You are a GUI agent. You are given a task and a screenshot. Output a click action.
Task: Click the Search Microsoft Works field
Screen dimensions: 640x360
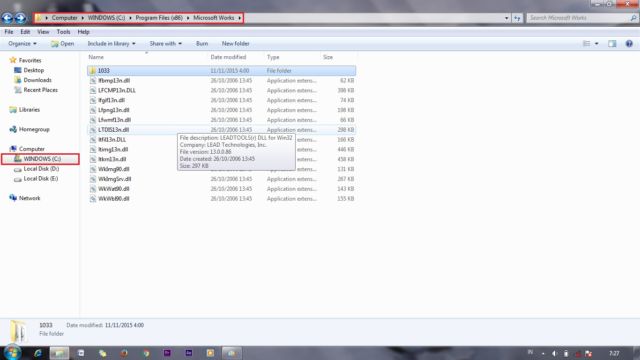[x=578, y=18]
